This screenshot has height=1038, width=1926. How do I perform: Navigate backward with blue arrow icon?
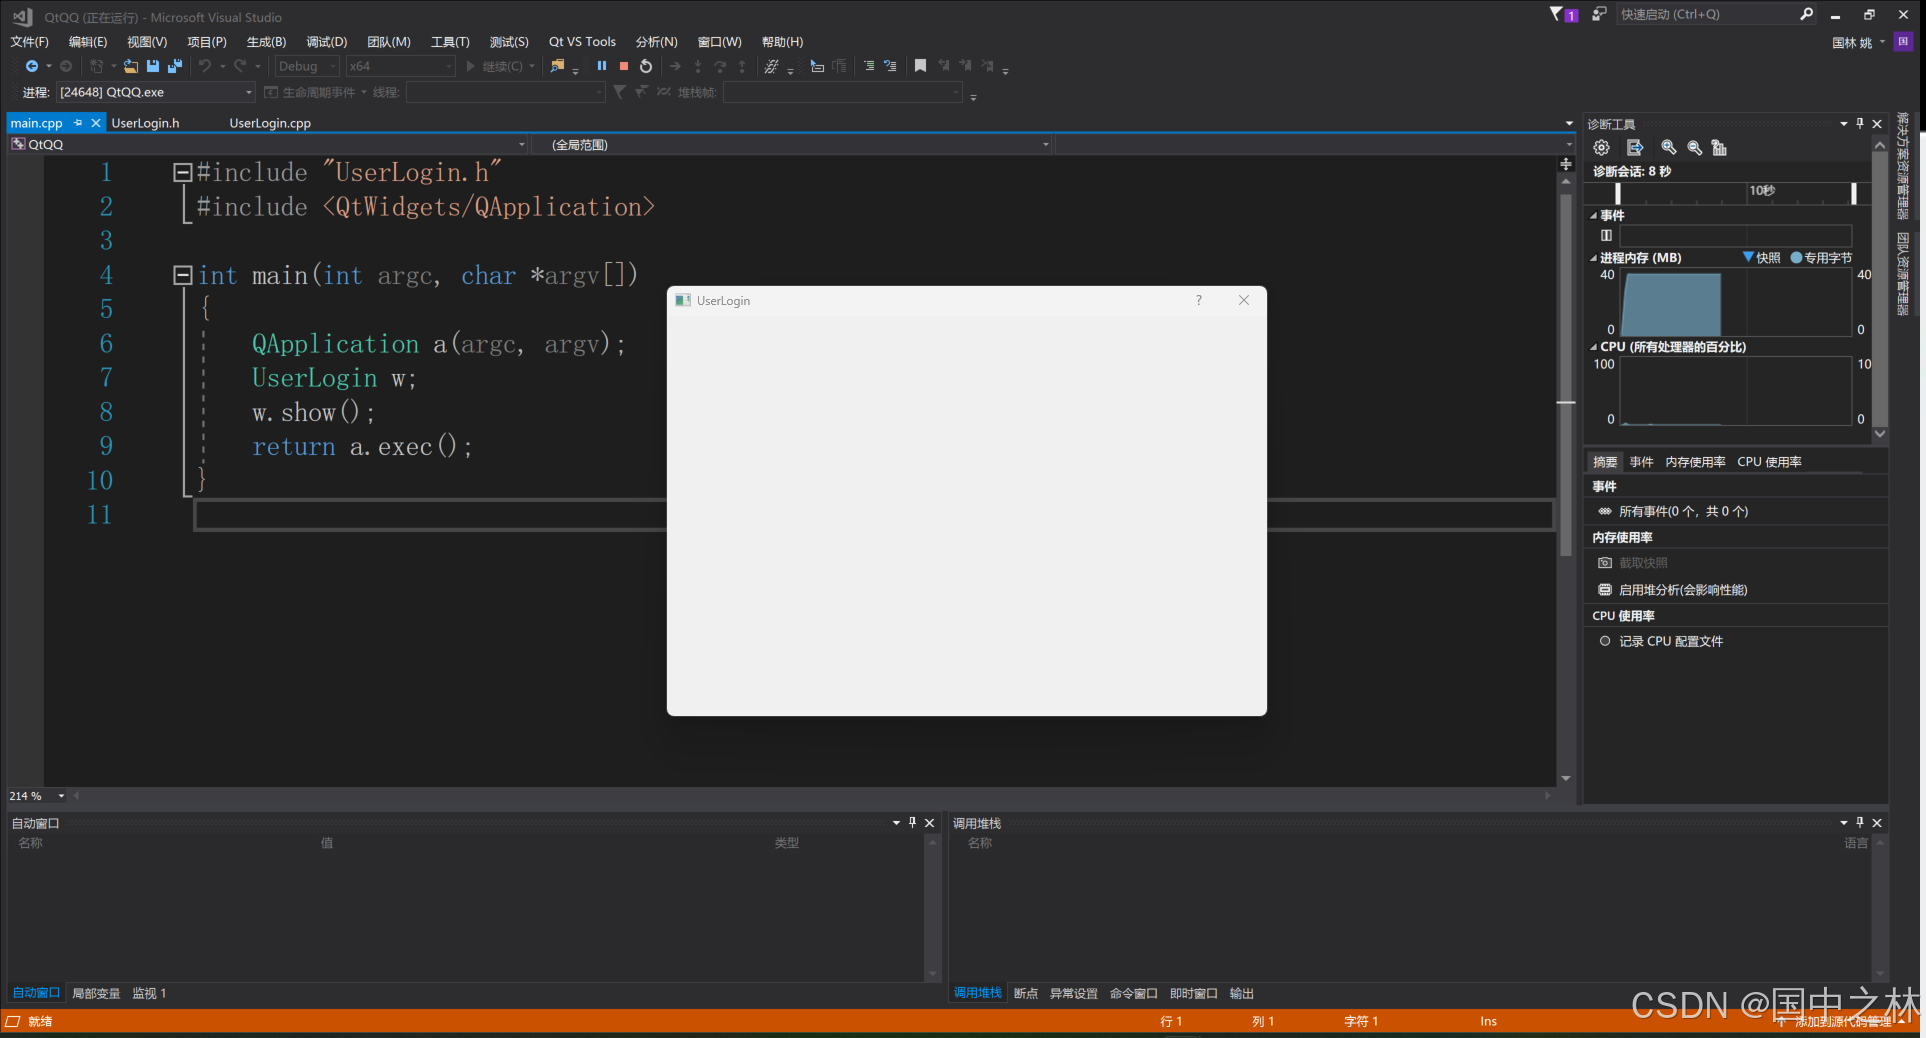[32, 66]
